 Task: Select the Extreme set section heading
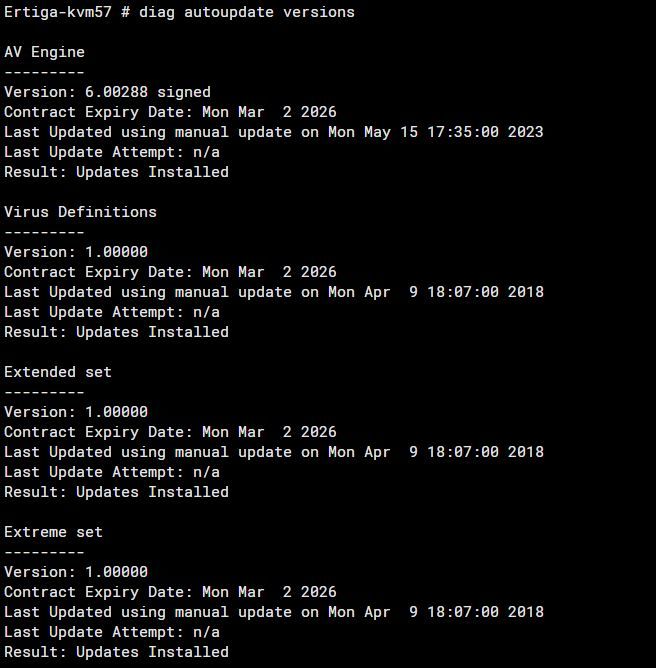tap(54, 532)
